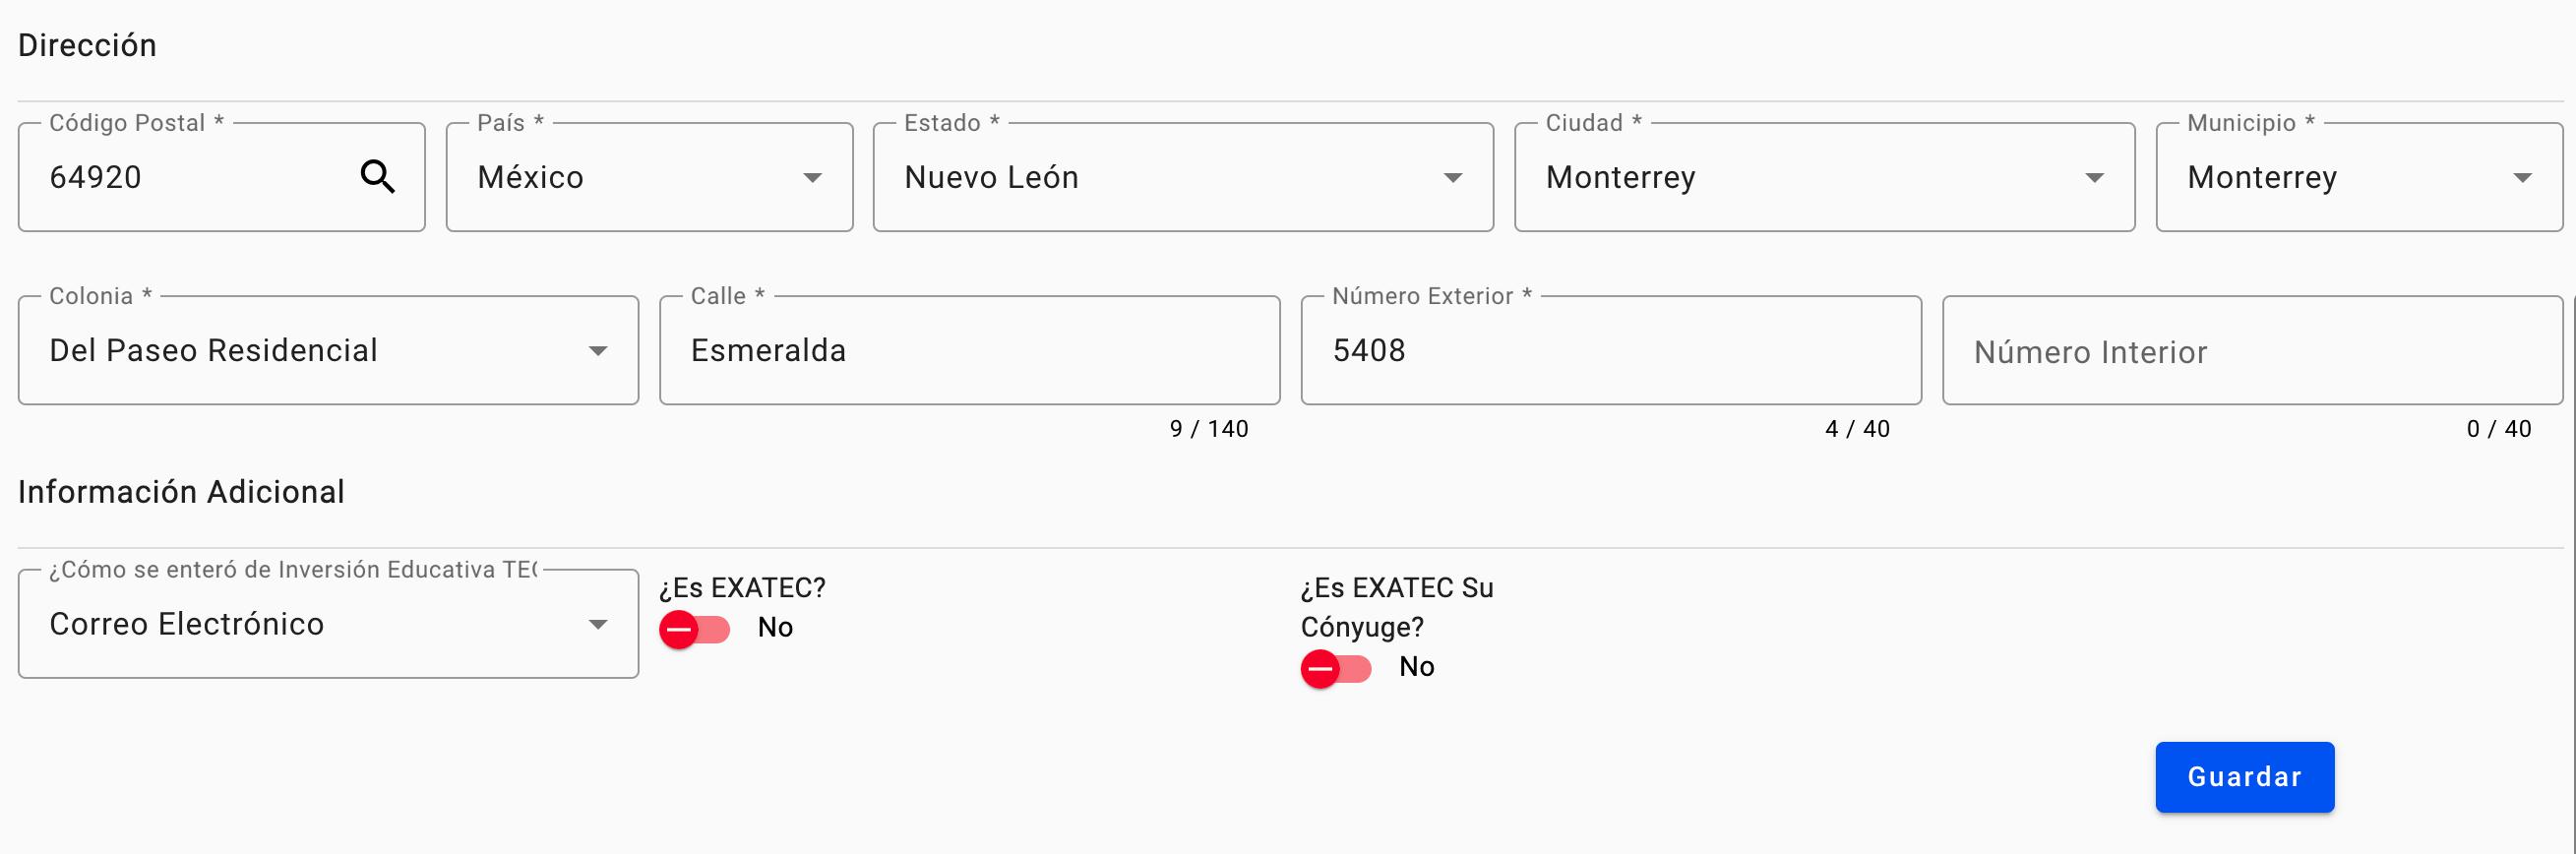This screenshot has width=2576, height=854.
Task: Click the Estado dropdown arrow icon
Action: click(x=1453, y=178)
